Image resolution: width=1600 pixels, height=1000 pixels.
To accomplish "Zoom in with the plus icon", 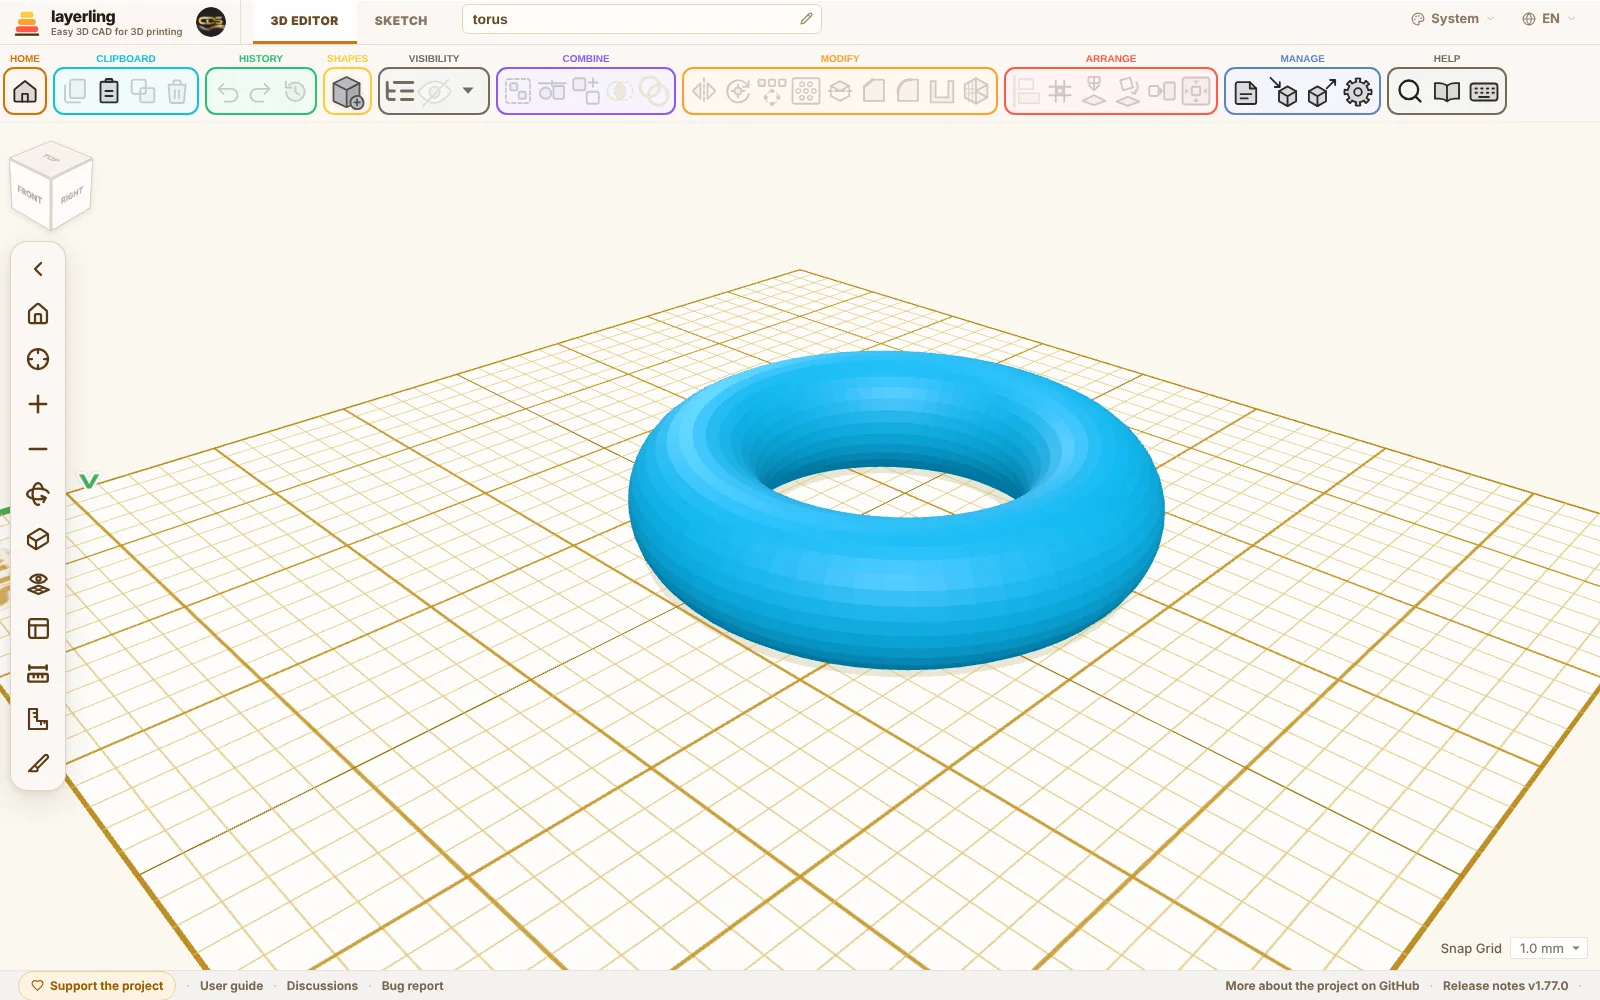I will [38, 404].
